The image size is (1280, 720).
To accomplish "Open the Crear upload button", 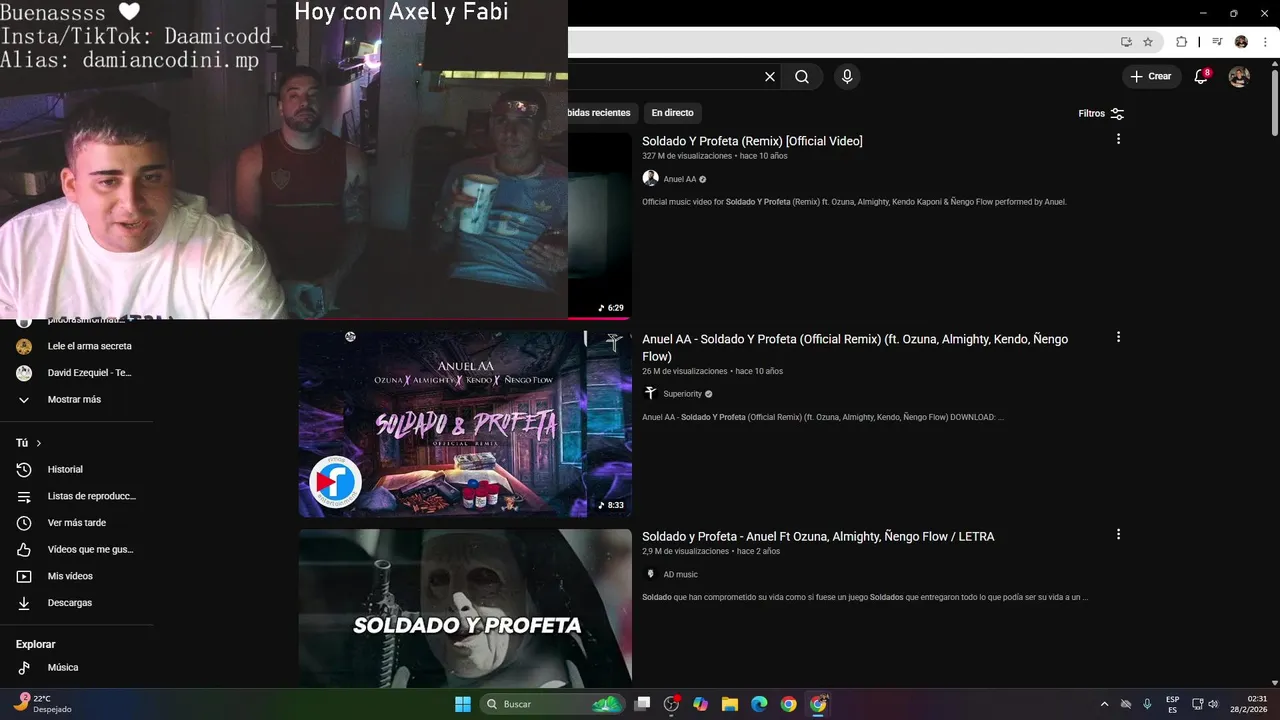I will pos(1151,77).
